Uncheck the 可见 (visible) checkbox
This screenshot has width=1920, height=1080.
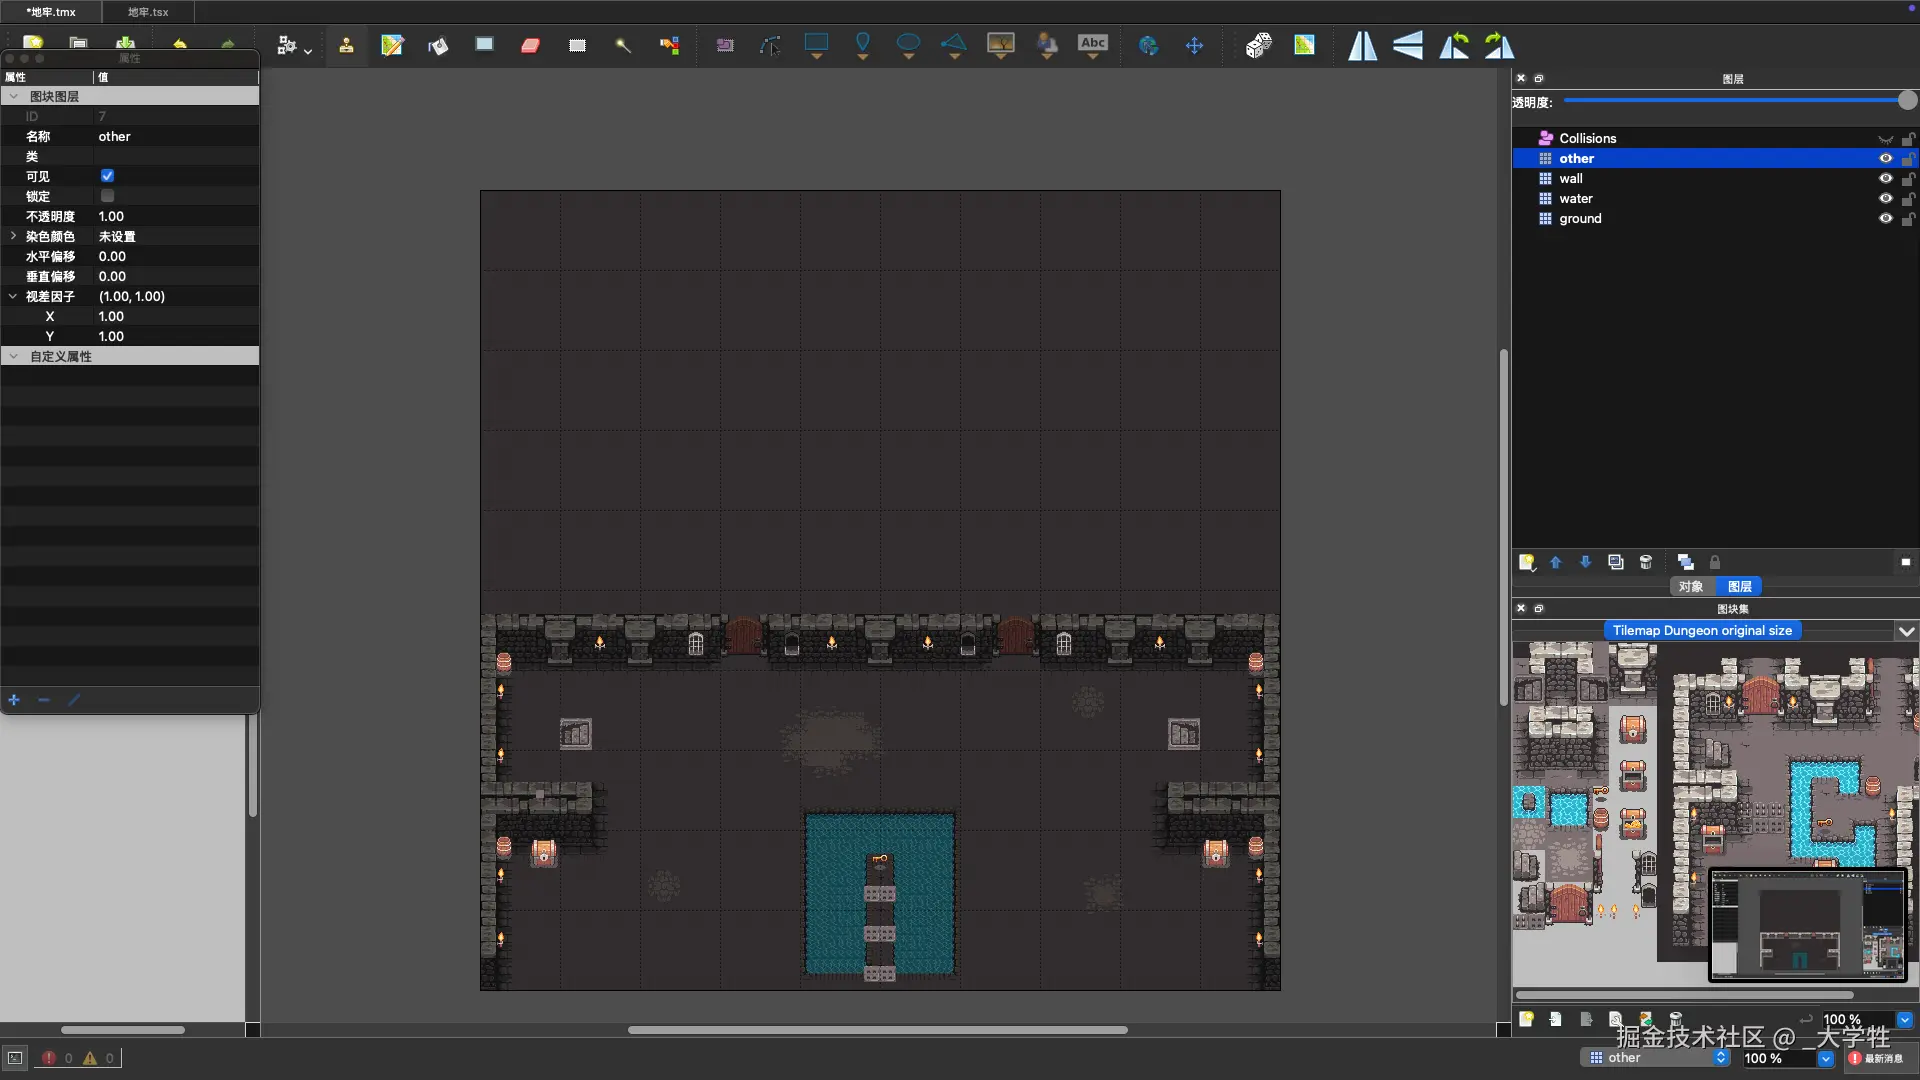[107, 176]
